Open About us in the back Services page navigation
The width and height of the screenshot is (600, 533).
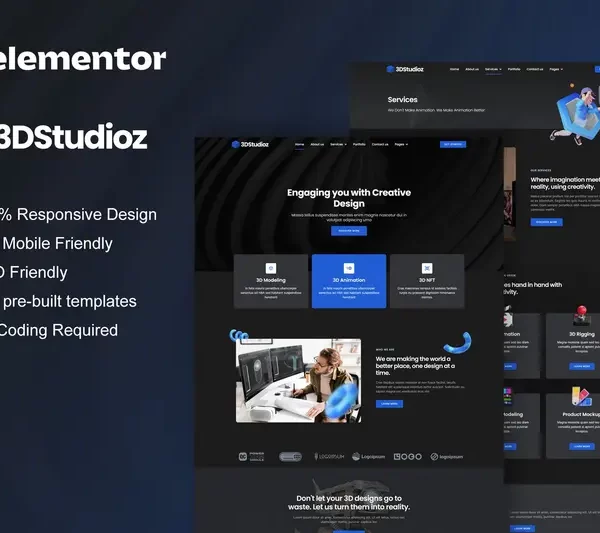pos(472,69)
